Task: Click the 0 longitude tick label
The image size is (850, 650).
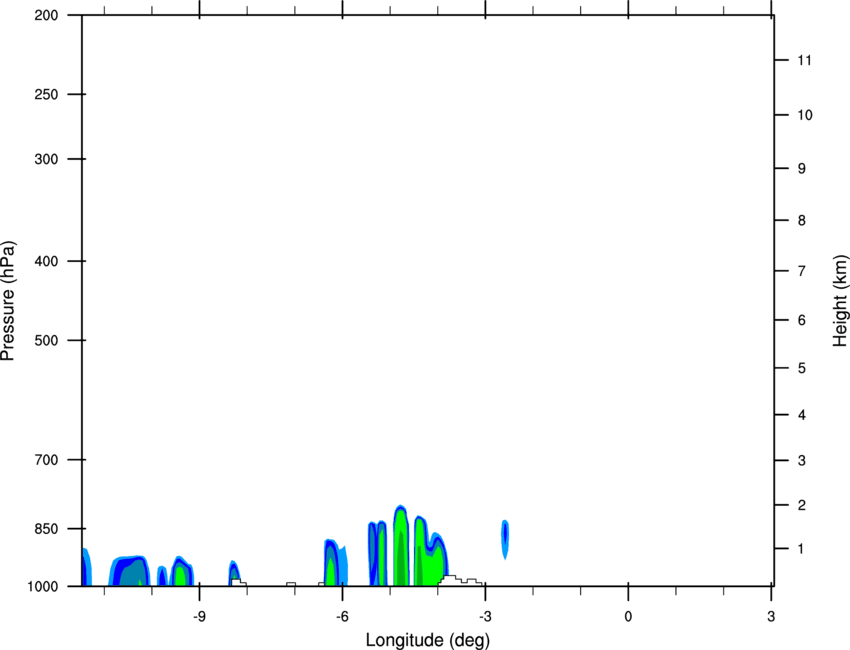Action: pos(628,617)
